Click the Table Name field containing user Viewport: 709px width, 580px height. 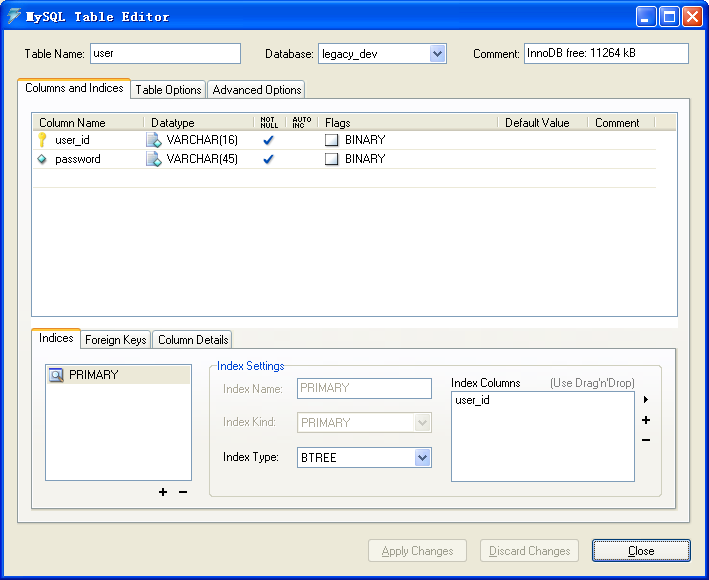click(x=165, y=53)
